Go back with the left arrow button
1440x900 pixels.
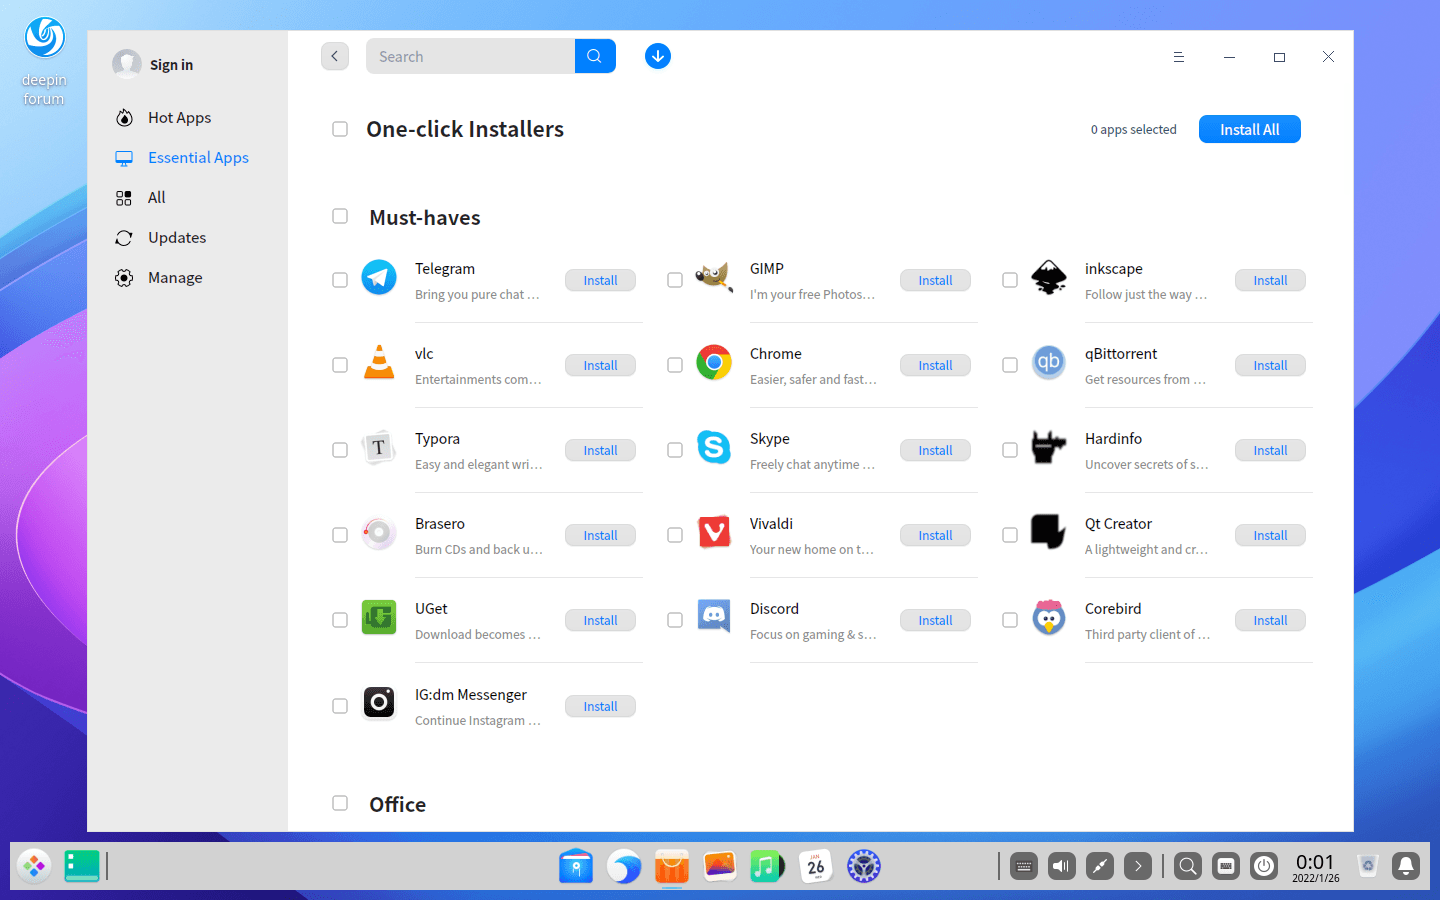click(335, 56)
